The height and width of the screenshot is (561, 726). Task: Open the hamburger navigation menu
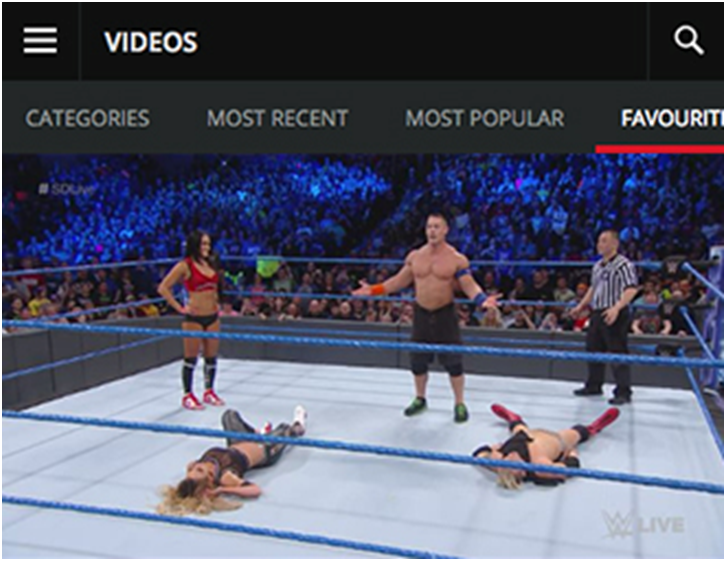click(x=40, y=40)
